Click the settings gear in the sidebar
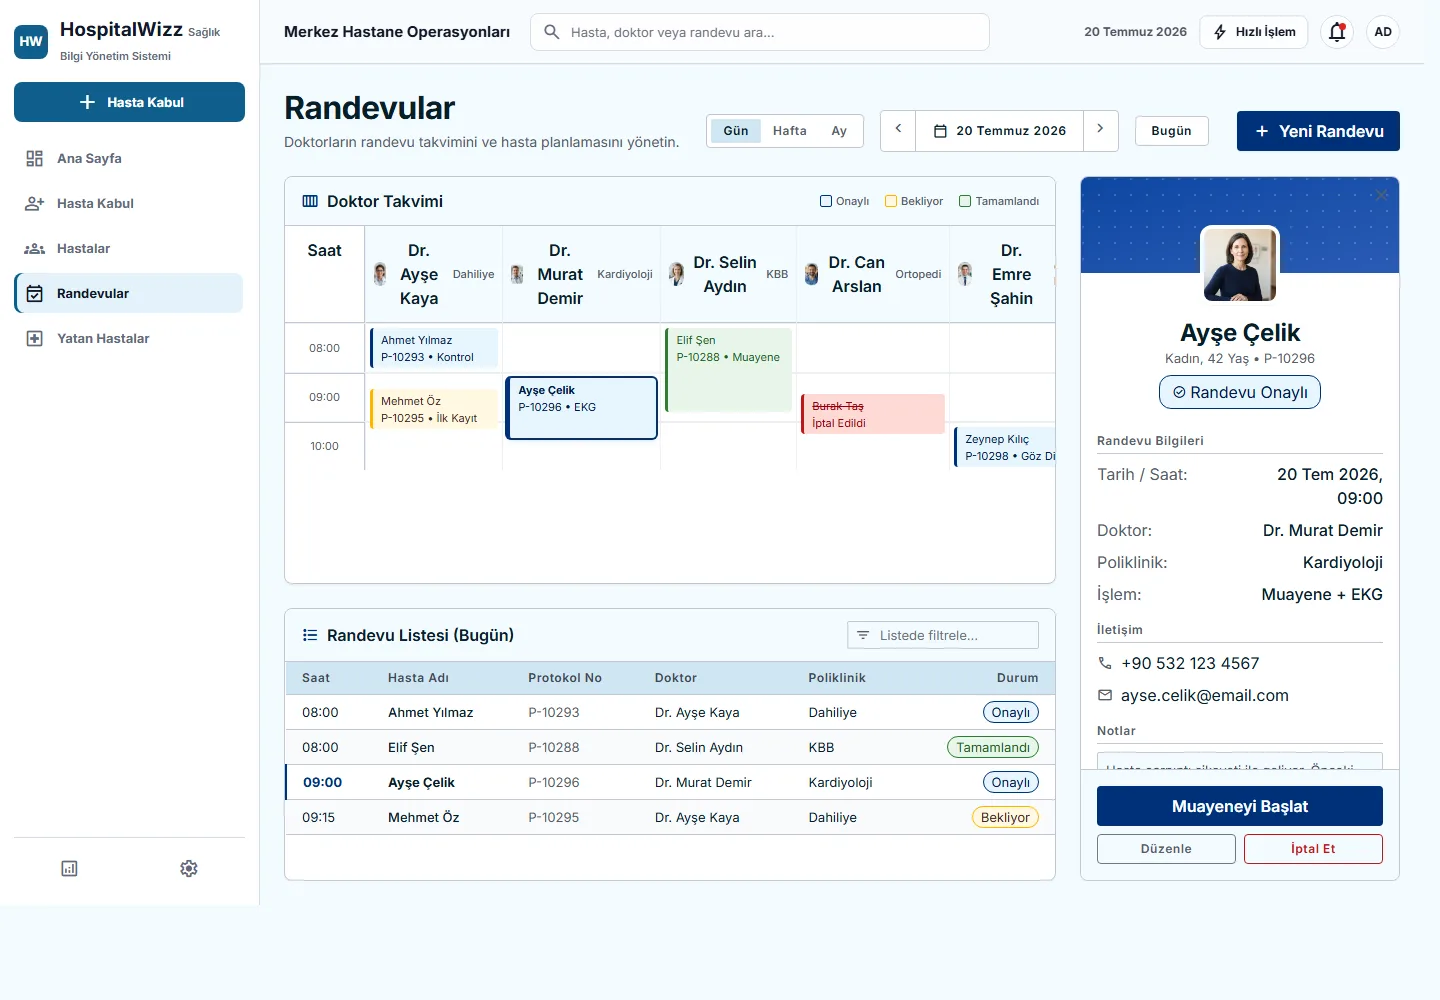The height and width of the screenshot is (1000, 1440). click(x=189, y=868)
